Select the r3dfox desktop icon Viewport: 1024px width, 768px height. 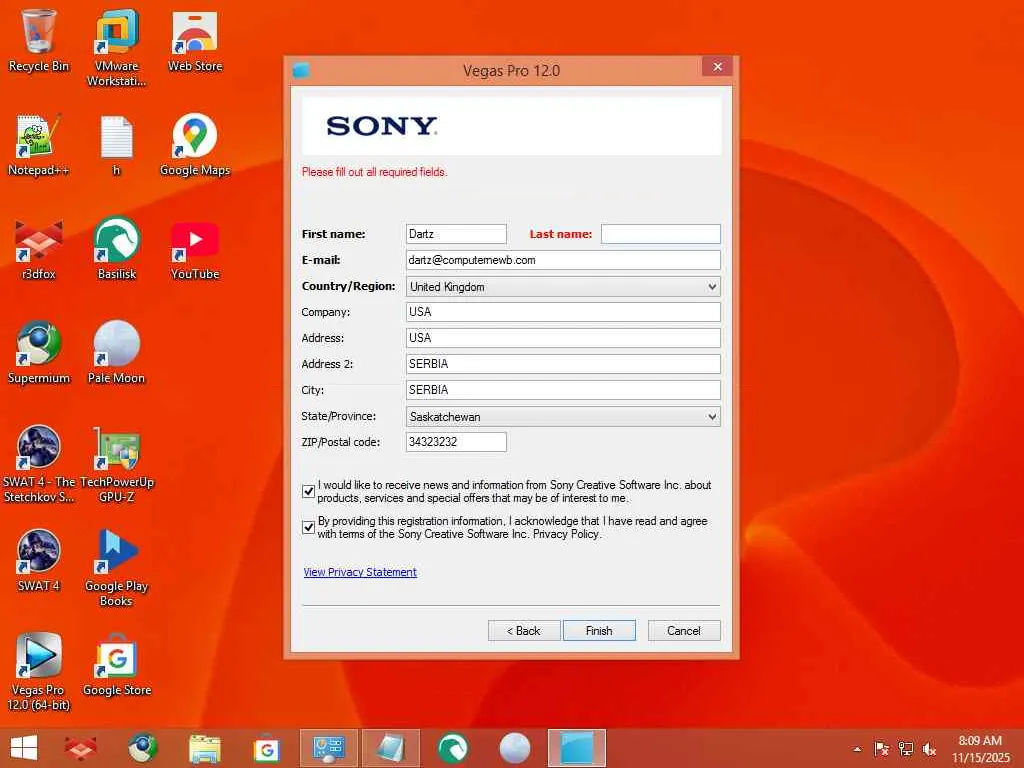click(x=38, y=249)
